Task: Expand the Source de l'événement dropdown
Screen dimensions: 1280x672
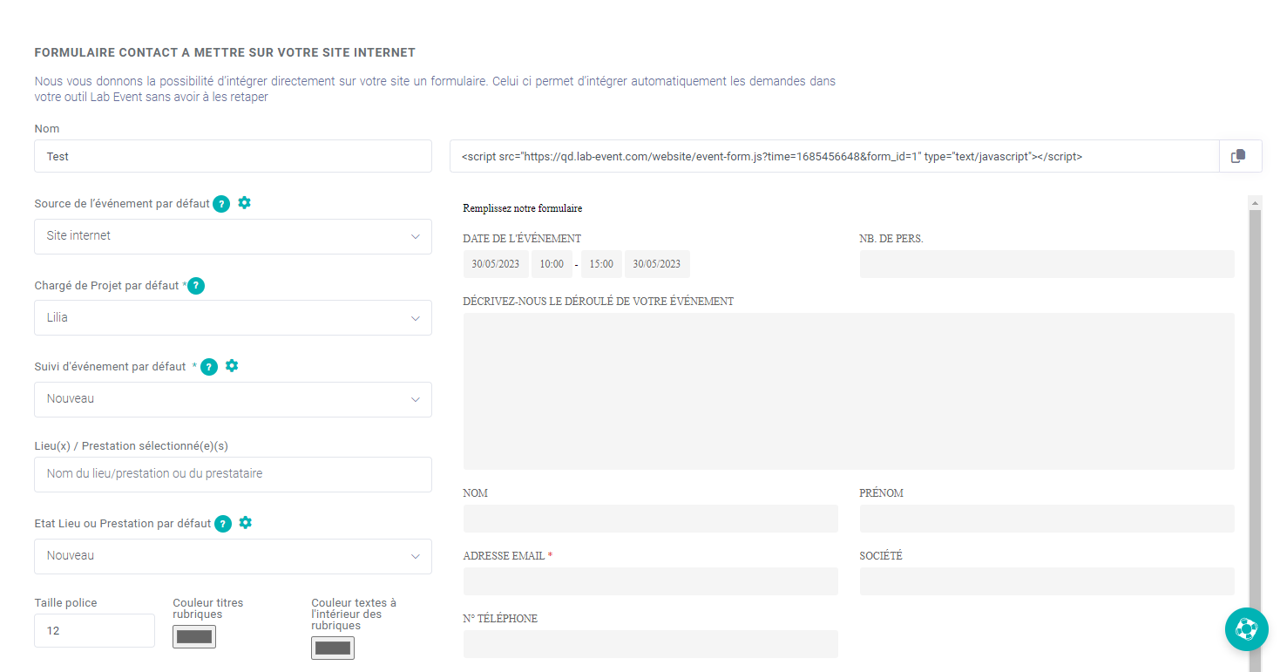Action: point(233,237)
